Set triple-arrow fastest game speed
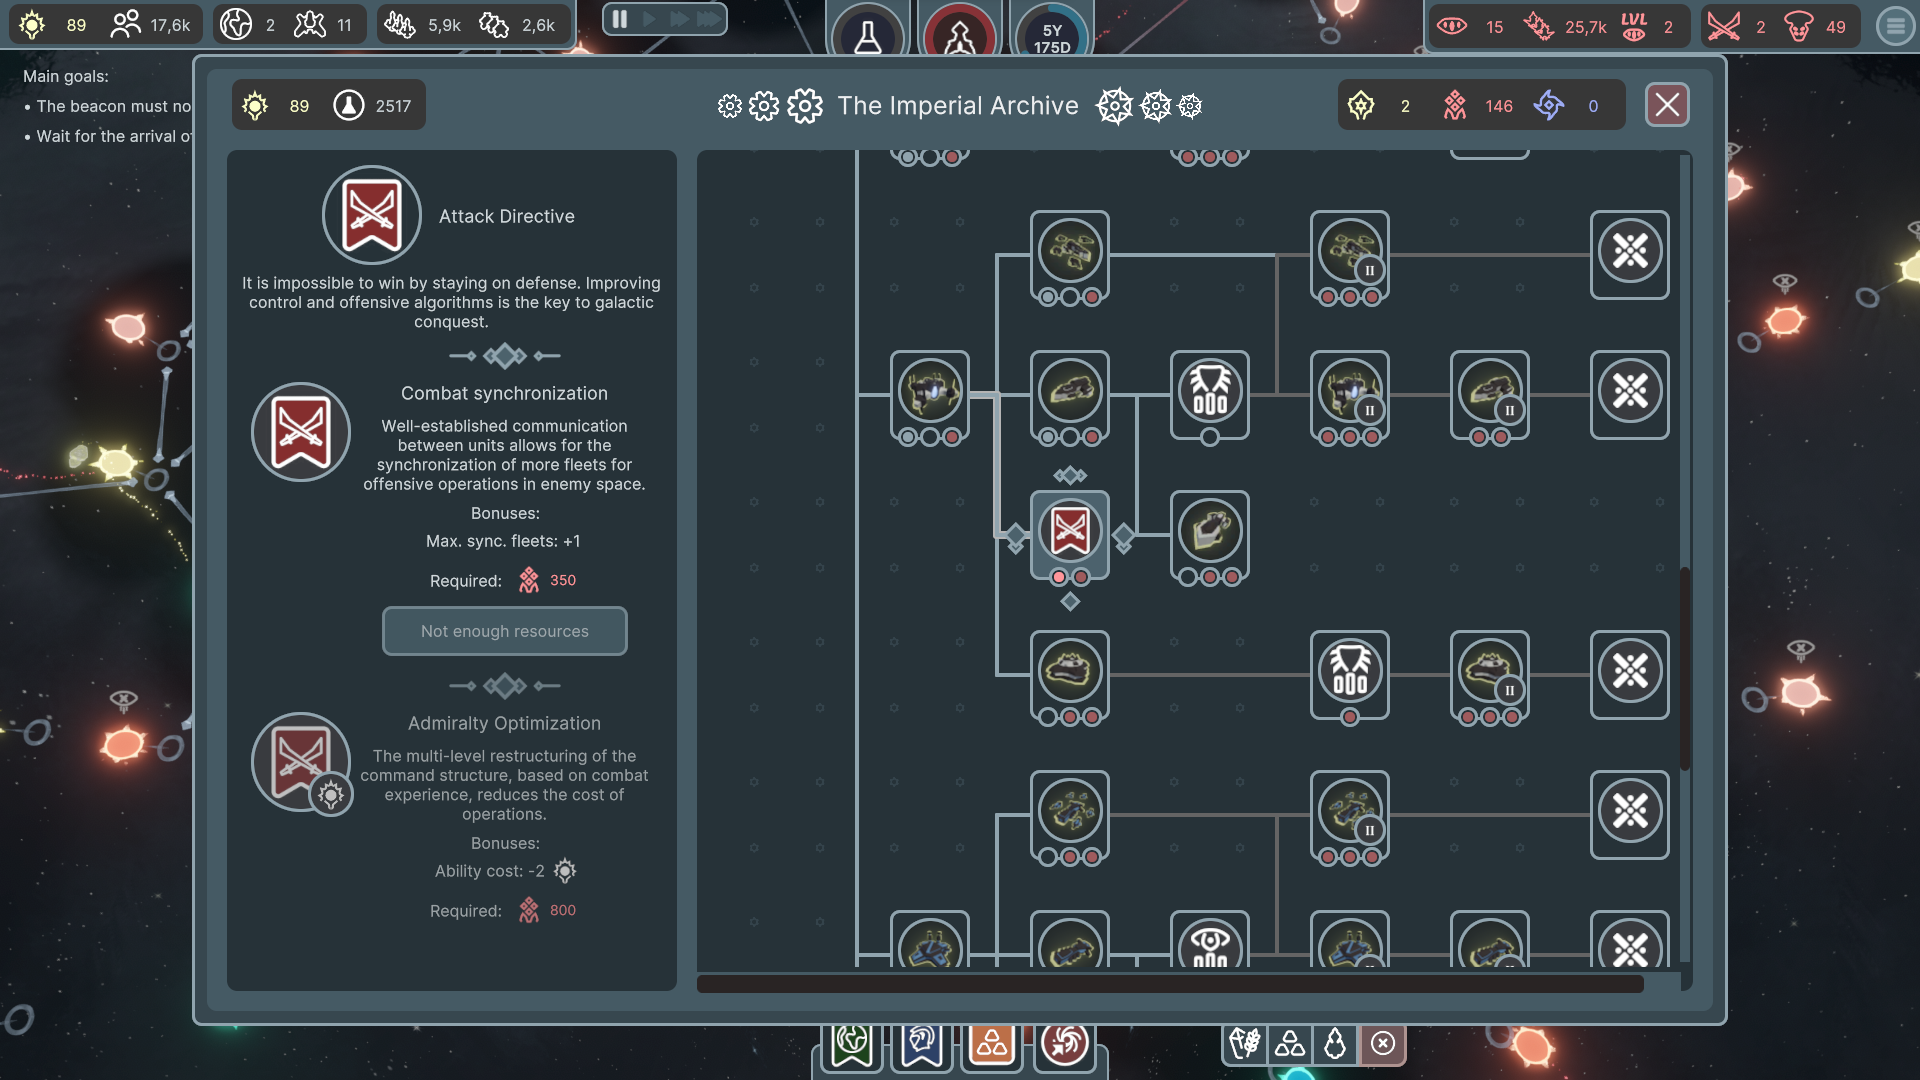 709,19
